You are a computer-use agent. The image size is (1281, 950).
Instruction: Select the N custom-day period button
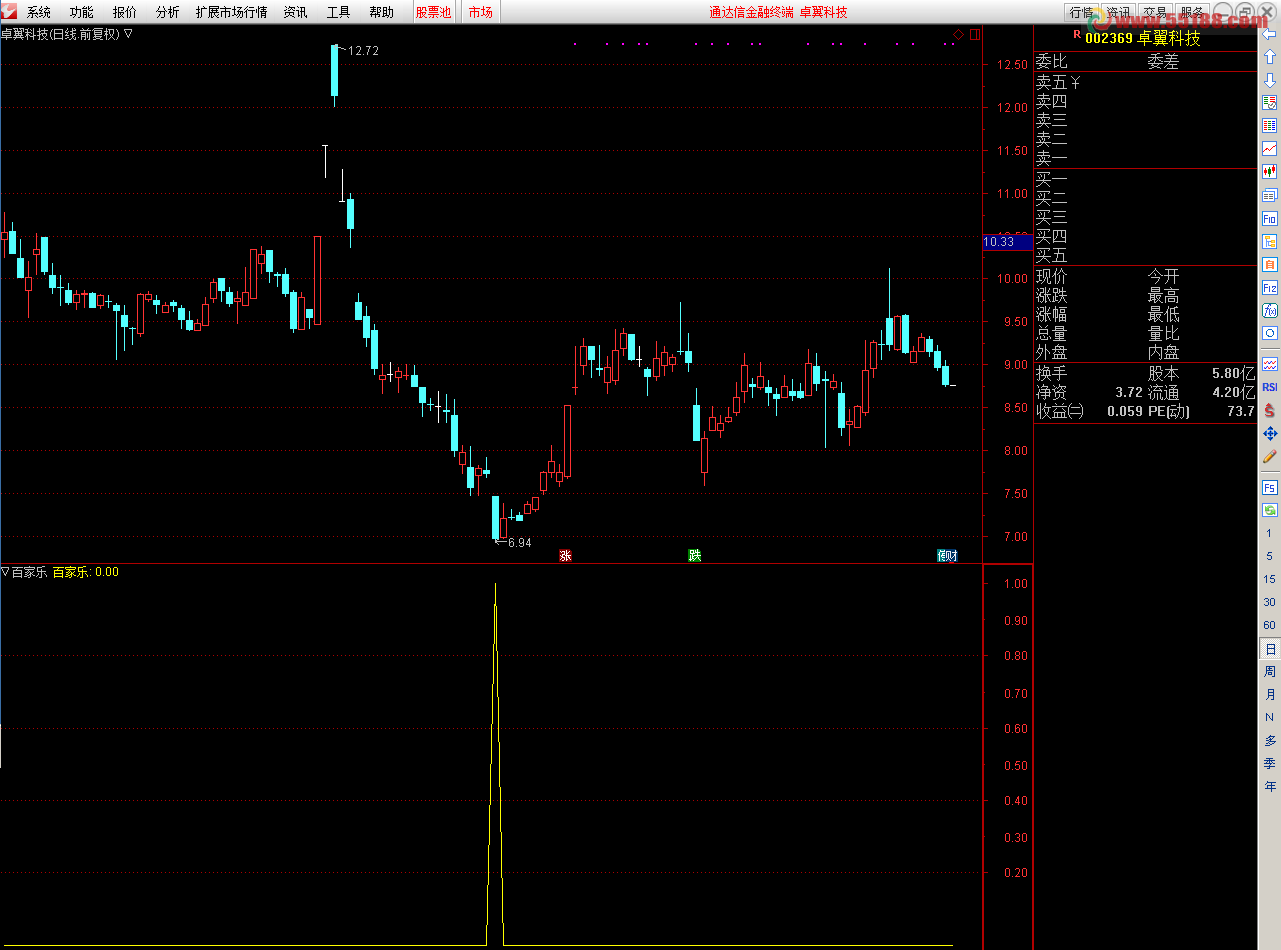click(1270, 718)
